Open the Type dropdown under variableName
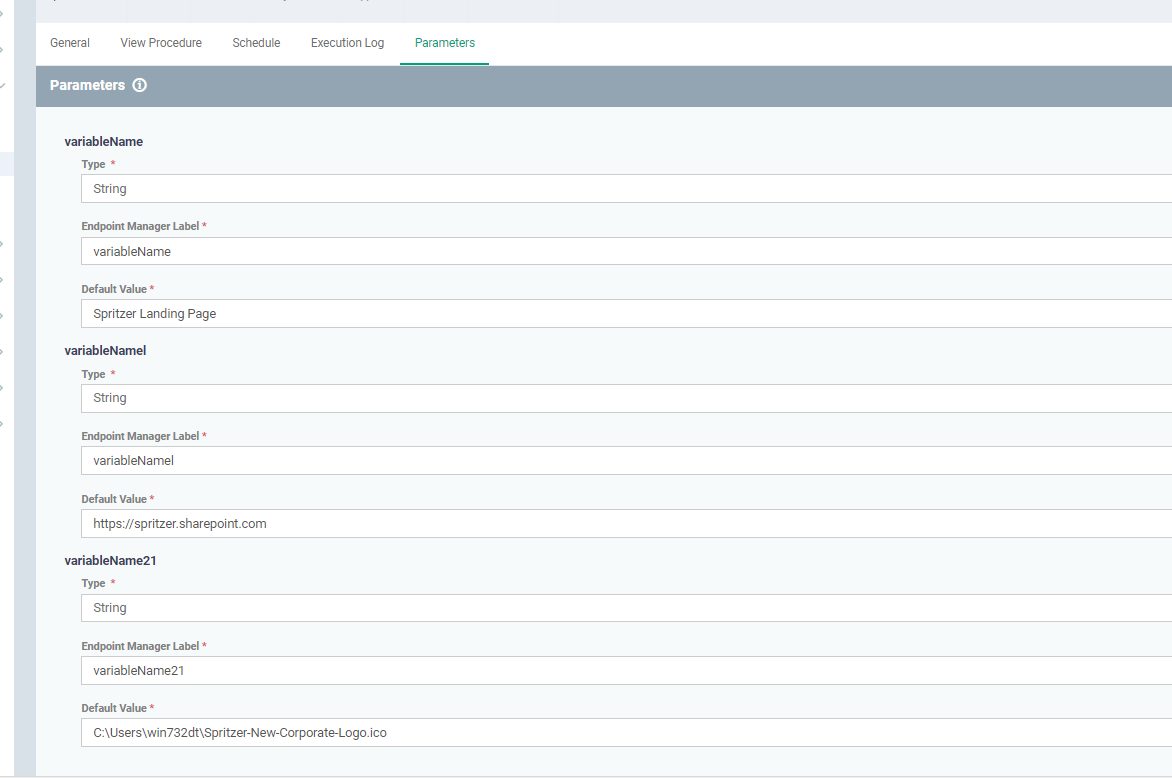1172x778 pixels. [626, 188]
